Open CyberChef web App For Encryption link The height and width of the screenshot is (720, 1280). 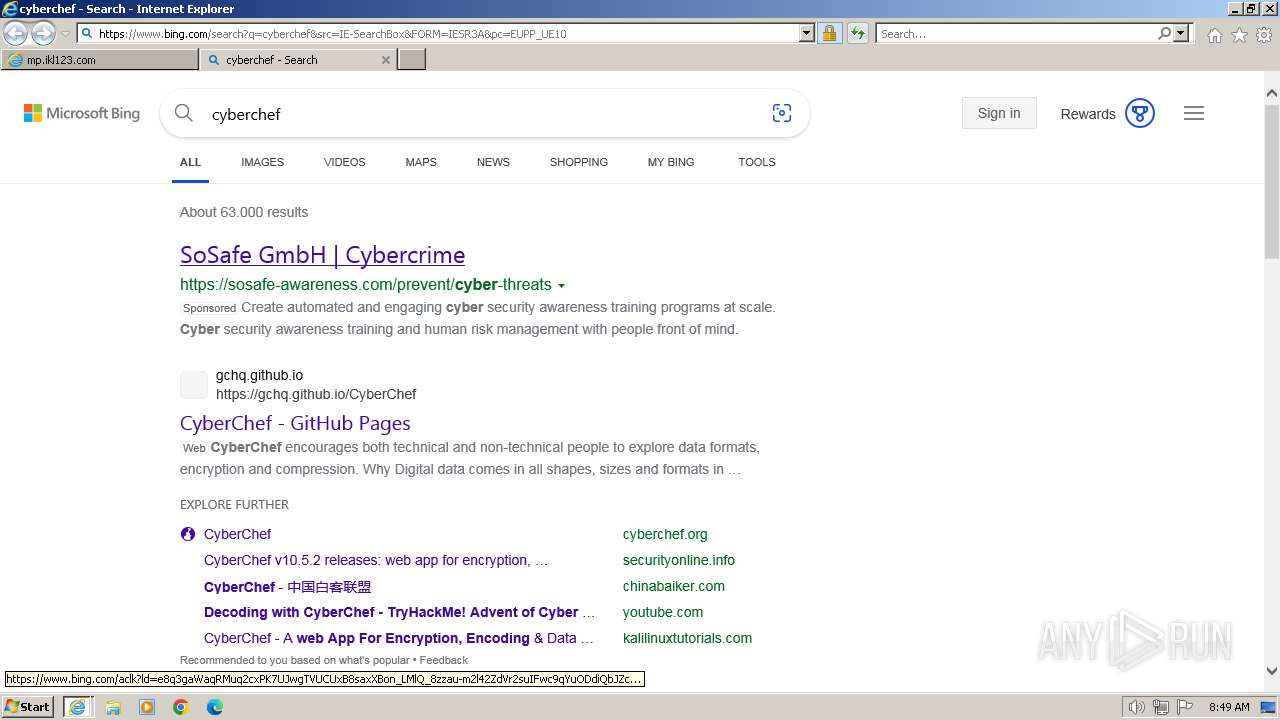(398, 638)
